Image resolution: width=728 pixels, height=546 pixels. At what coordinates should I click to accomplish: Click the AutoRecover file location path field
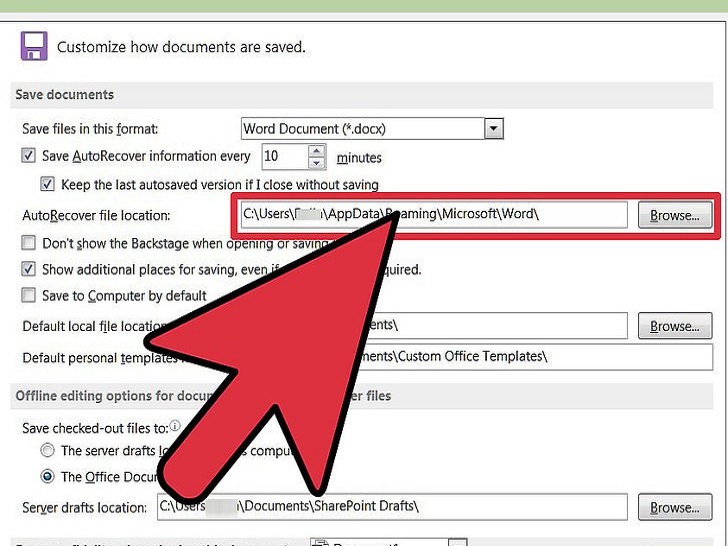tap(434, 214)
